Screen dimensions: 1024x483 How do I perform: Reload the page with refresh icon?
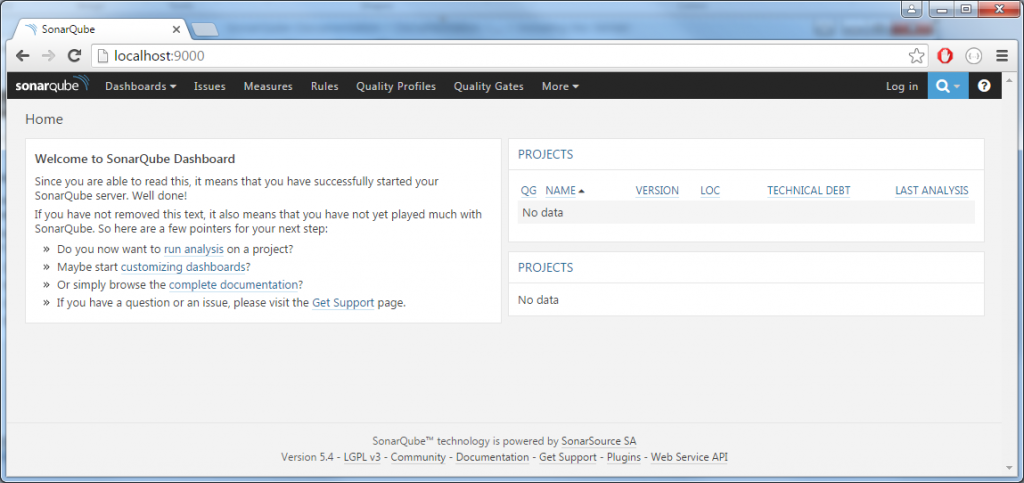(74, 56)
